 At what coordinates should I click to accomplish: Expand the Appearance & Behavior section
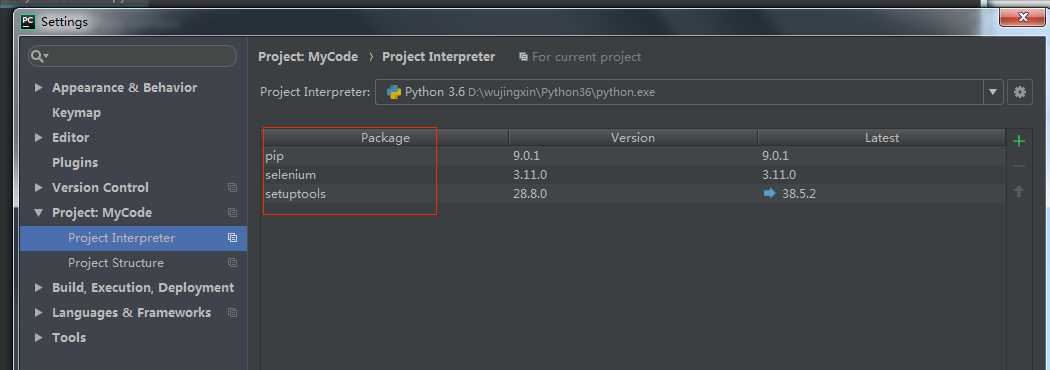39,88
